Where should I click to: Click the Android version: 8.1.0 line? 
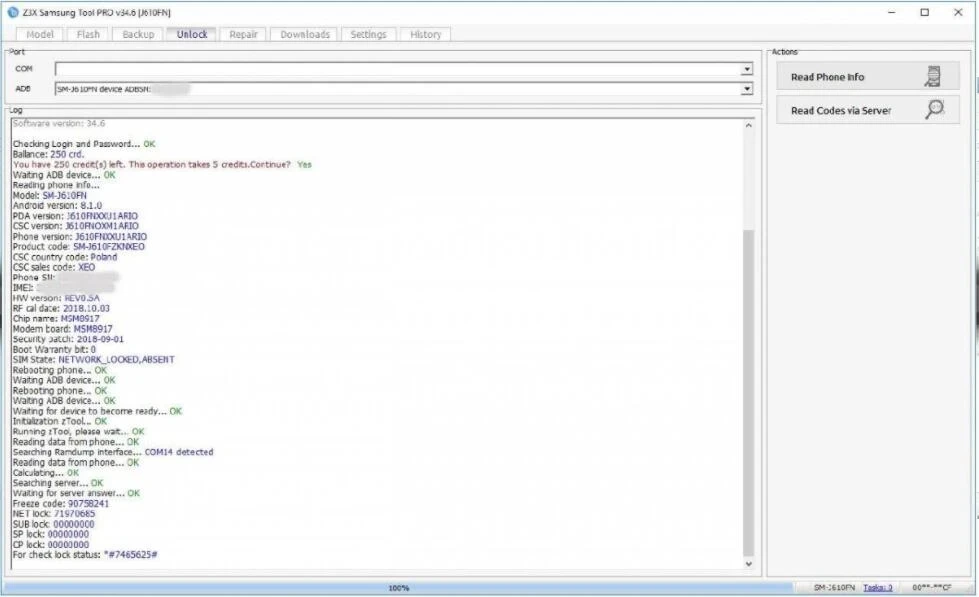tap(57, 205)
